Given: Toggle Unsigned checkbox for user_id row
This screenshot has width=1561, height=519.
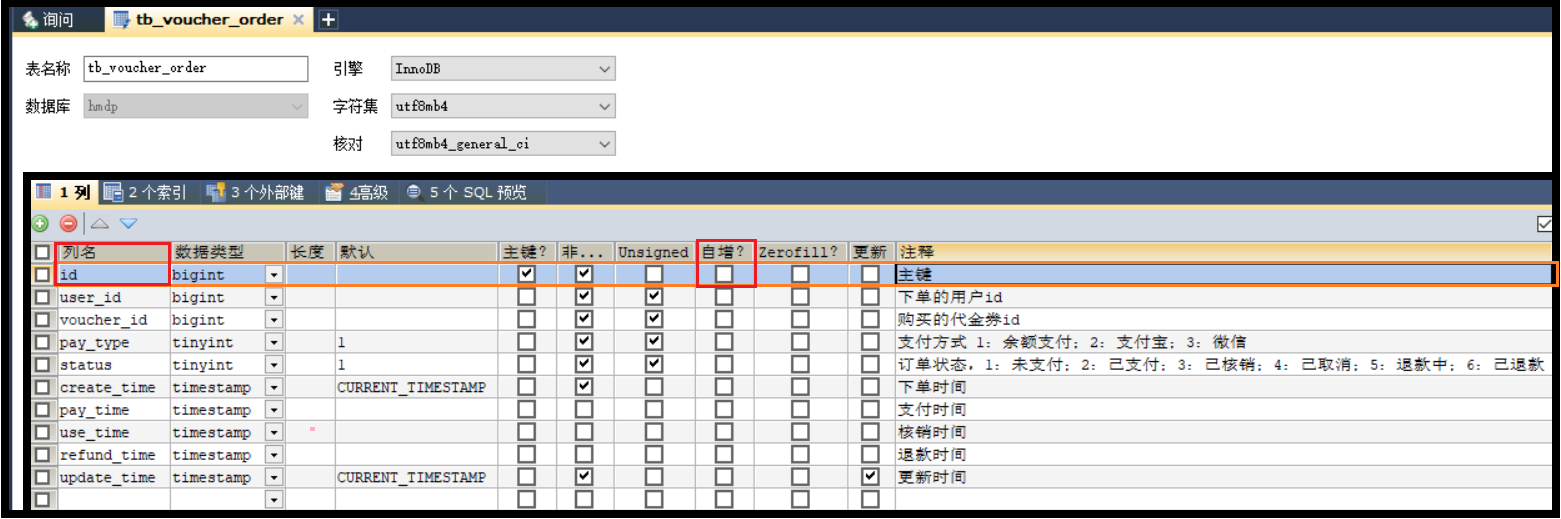Looking at the screenshot, I should tap(654, 297).
